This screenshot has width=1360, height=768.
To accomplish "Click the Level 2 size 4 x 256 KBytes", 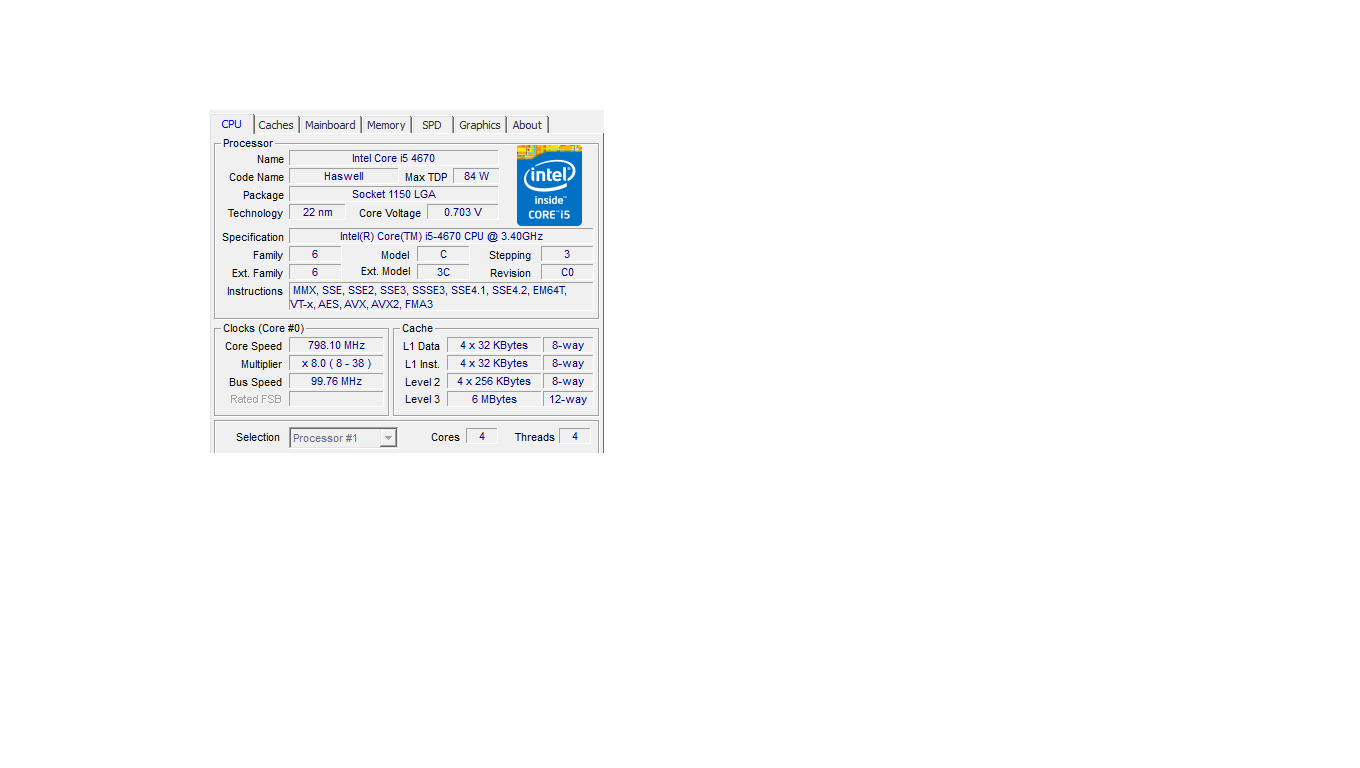I will tap(494, 381).
